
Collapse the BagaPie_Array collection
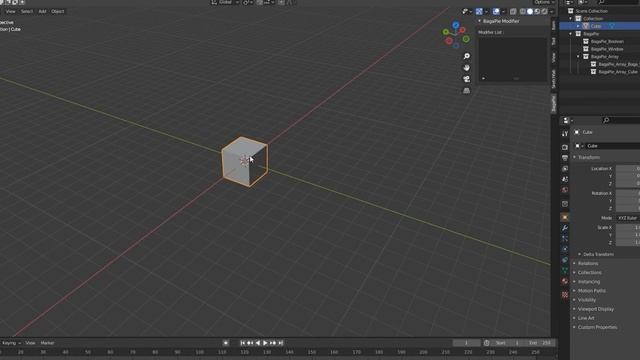tap(578, 57)
